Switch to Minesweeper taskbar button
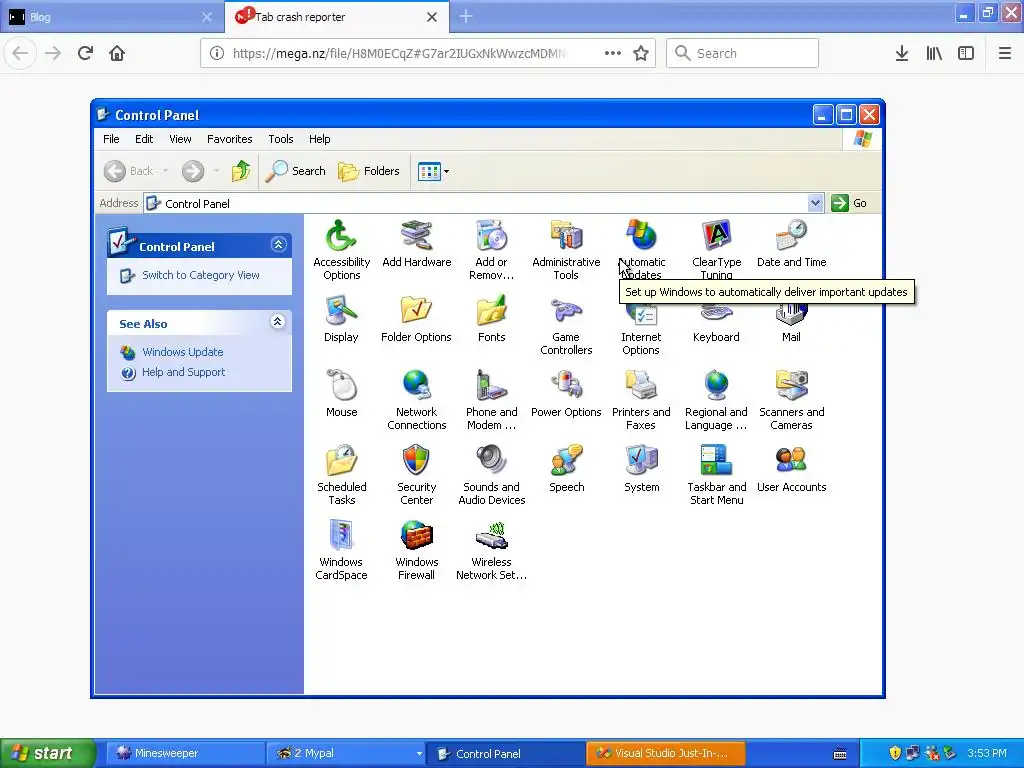This screenshot has width=1024, height=768. coord(185,754)
